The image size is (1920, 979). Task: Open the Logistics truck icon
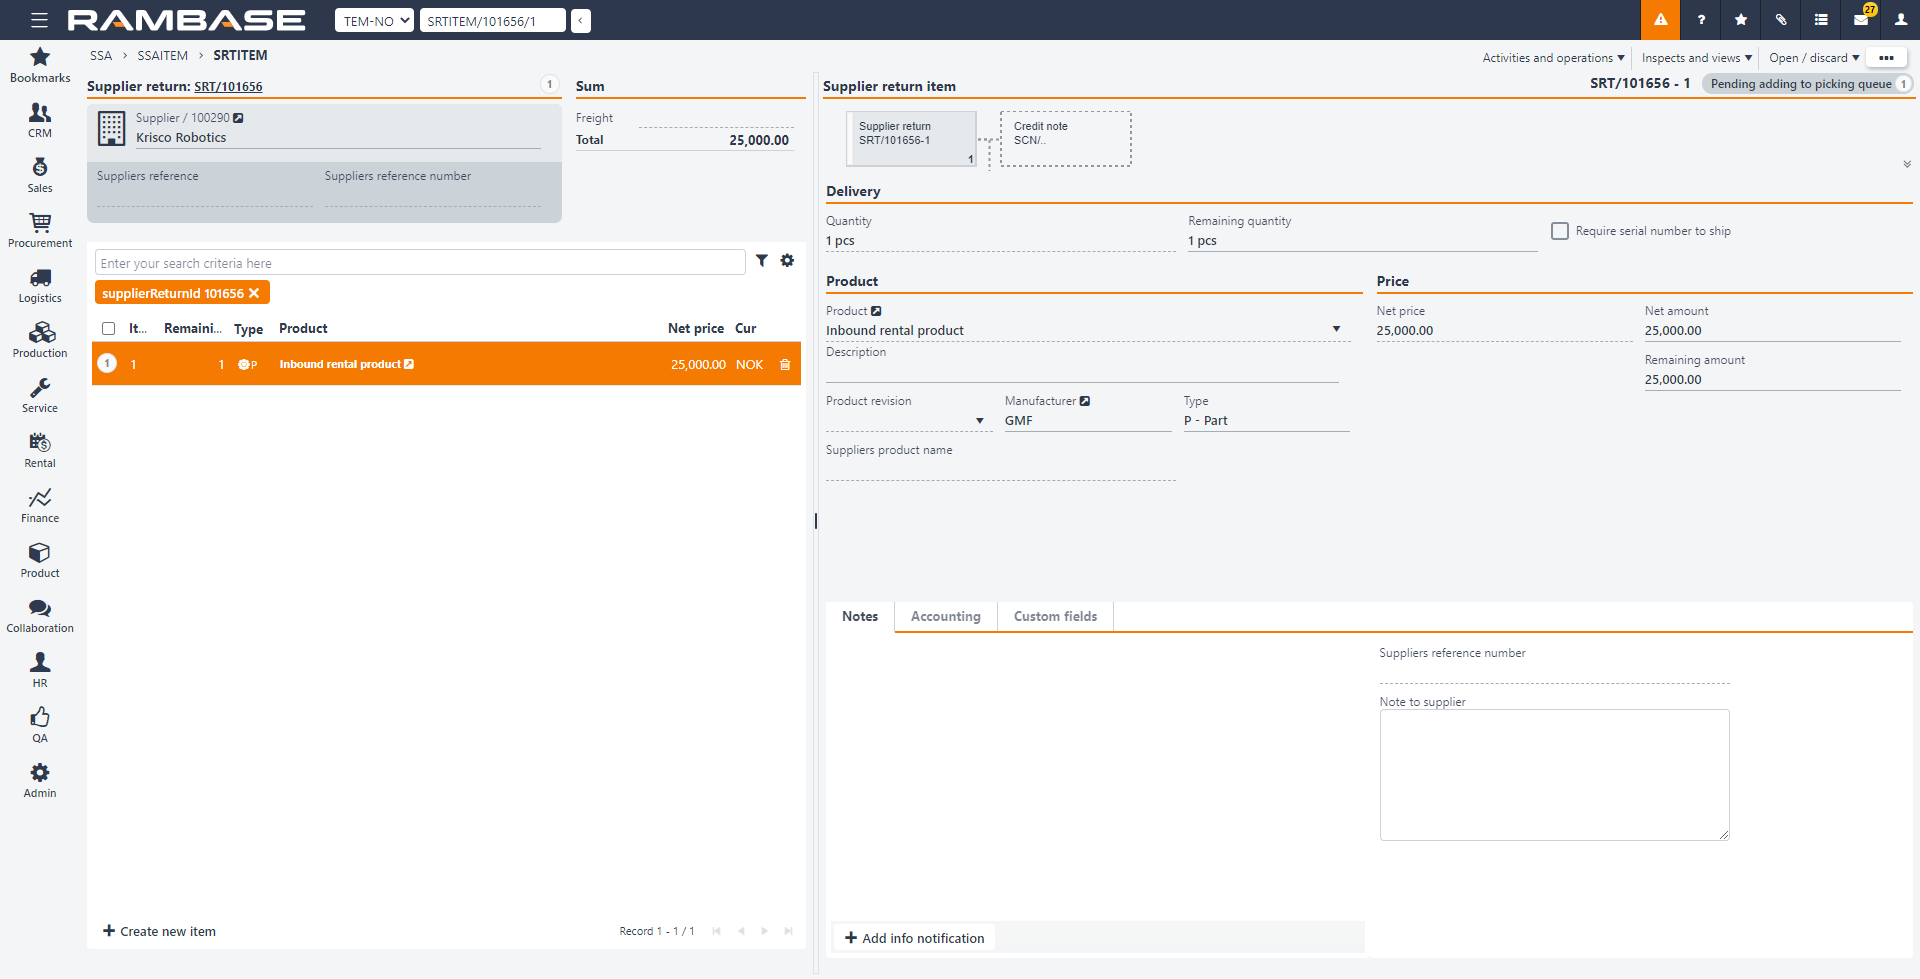[x=40, y=279]
